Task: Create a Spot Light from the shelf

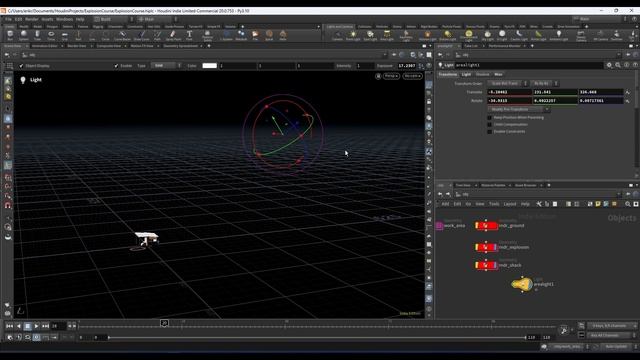Action: pyautogui.click(x=370, y=36)
